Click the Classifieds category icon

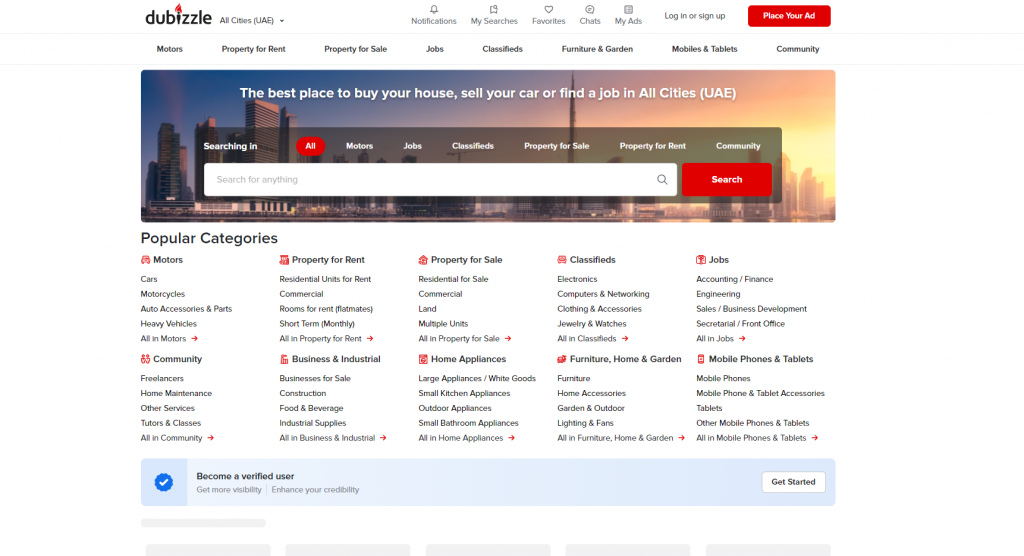point(562,260)
